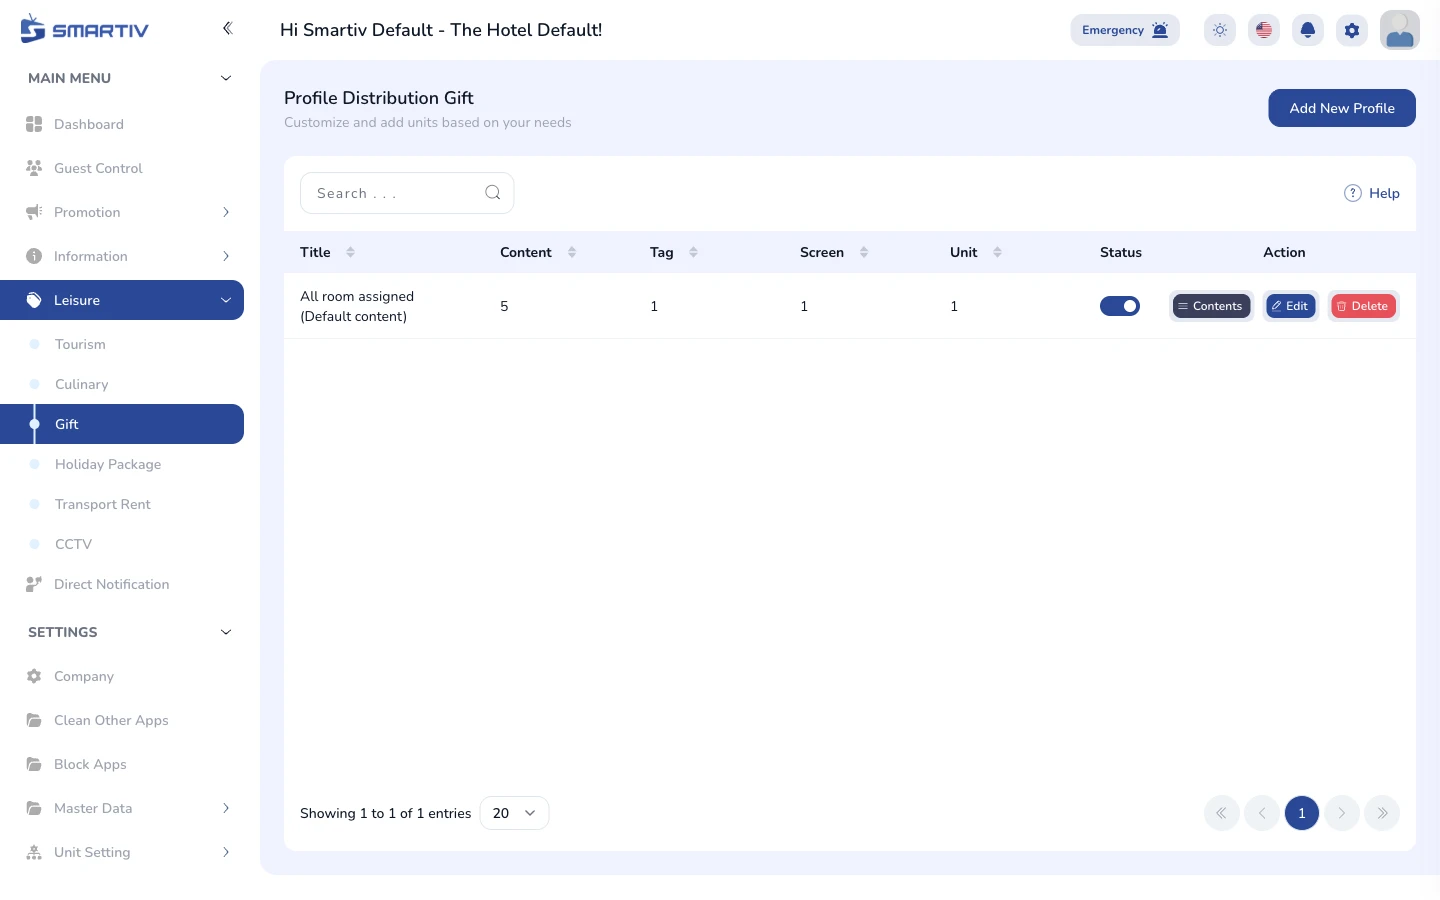Toggle status of All room assigned profile
The width and height of the screenshot is (1440, 900).
click(x=1120, y=306)
